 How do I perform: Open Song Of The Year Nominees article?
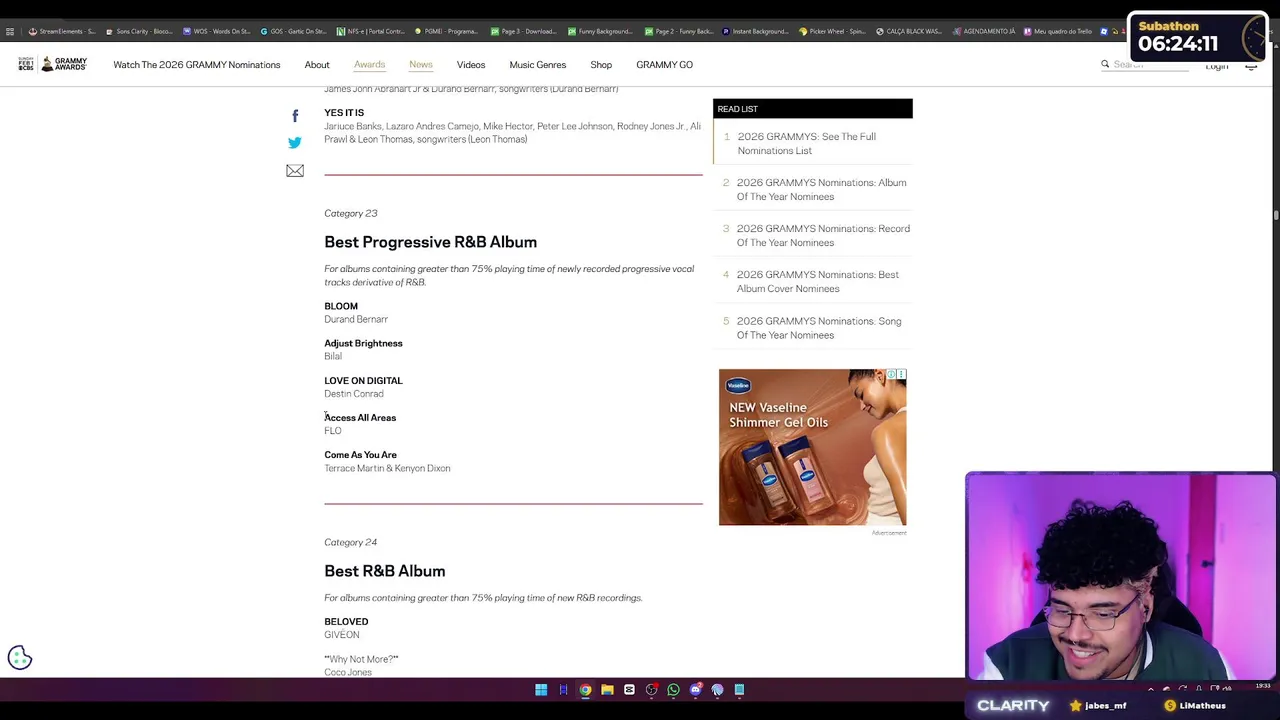click(818, 328)
